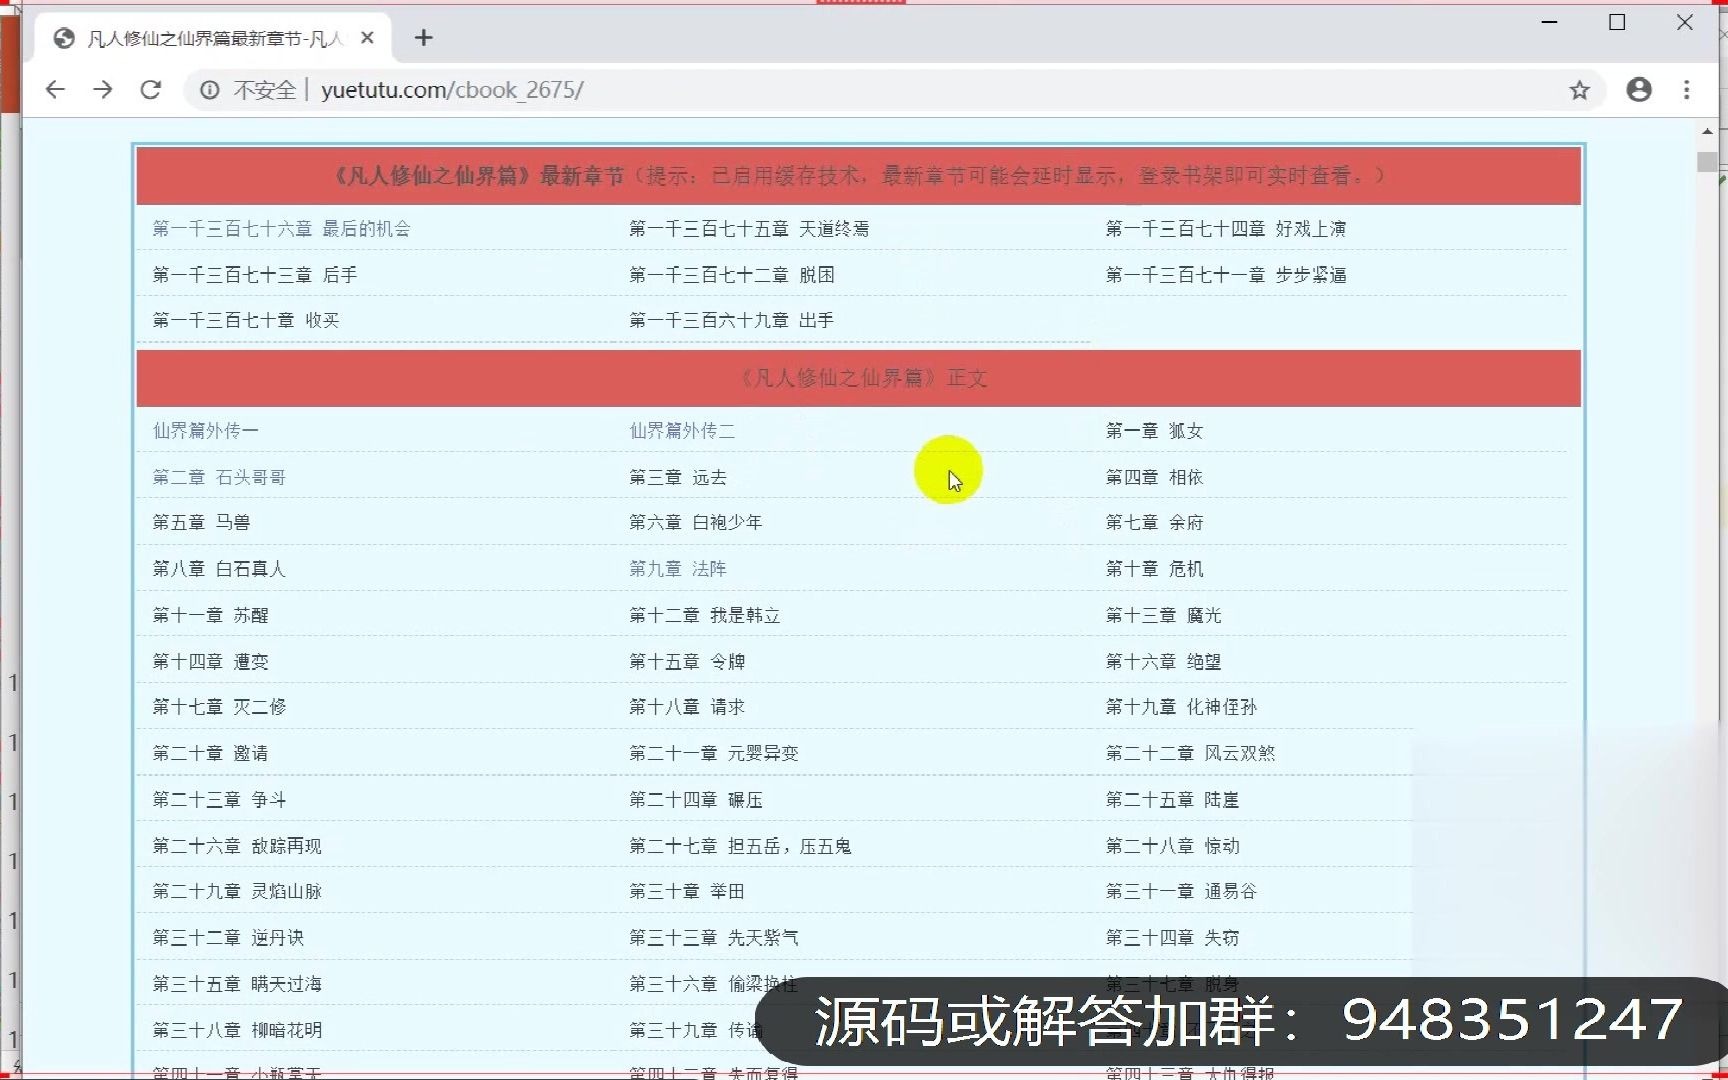Open 第十六章 绝望
Image resolution: width=1728 pixels, height=1080 pixels.
[1163, 662]
